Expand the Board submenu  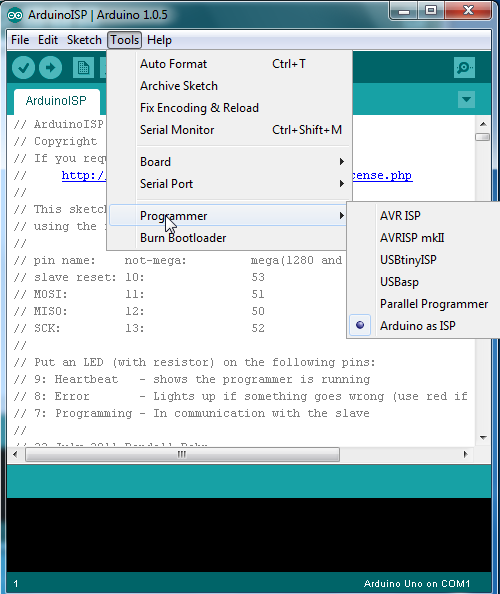click(229, 162)
